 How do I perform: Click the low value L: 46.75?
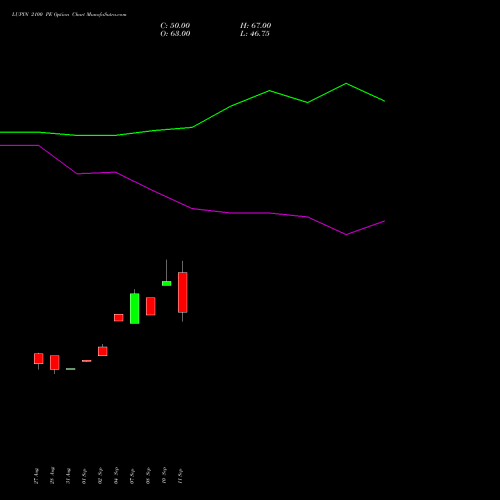[x=255, y=34]
